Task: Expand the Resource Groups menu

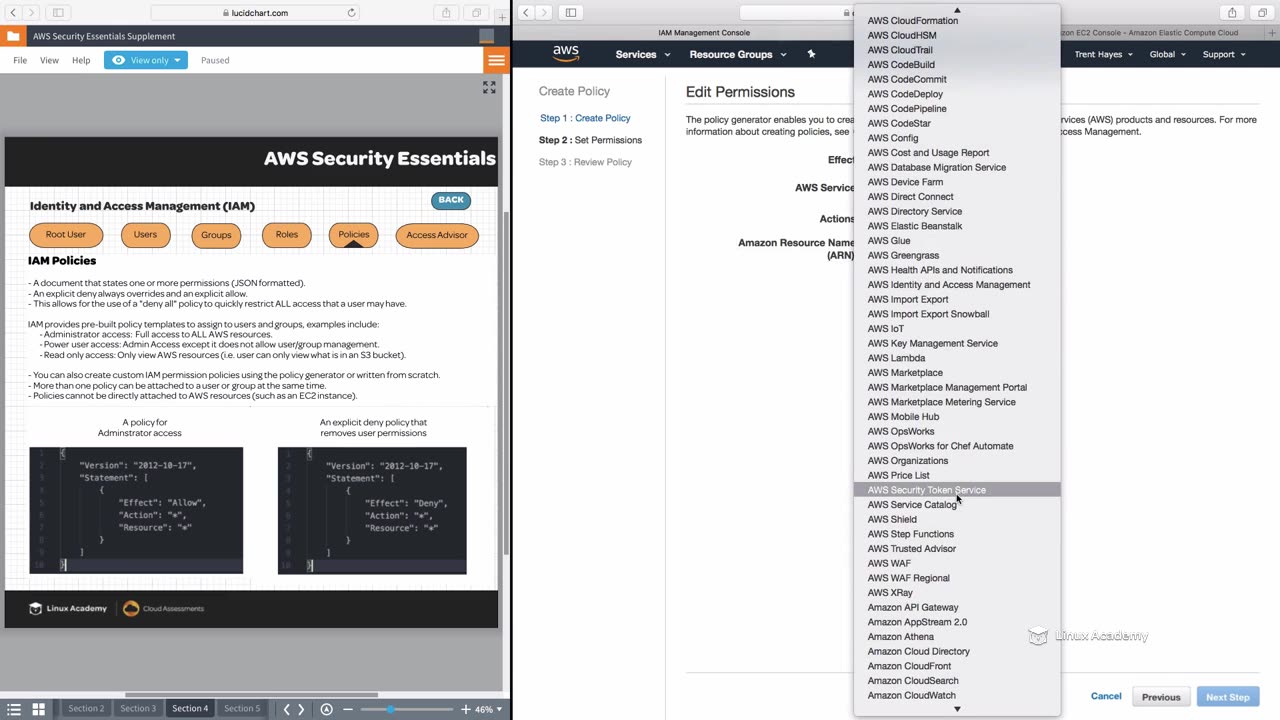Action: 738,54
